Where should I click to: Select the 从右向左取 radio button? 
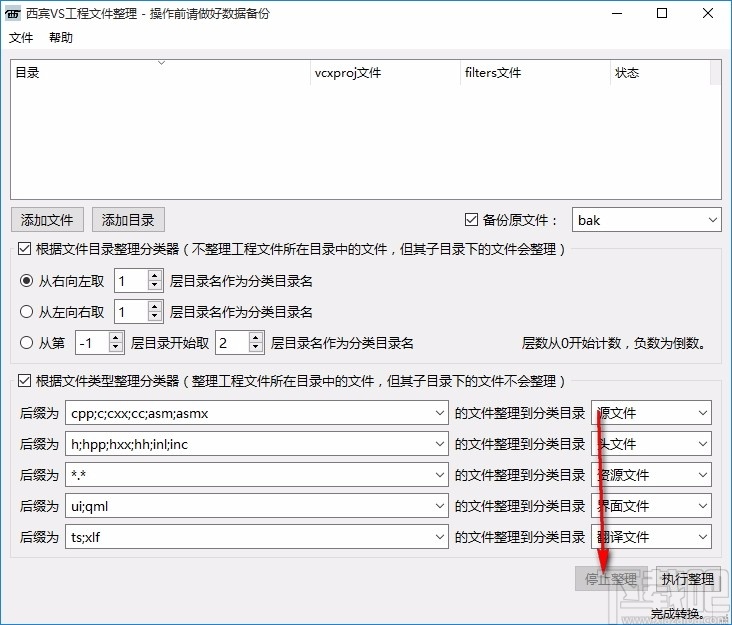26,281
